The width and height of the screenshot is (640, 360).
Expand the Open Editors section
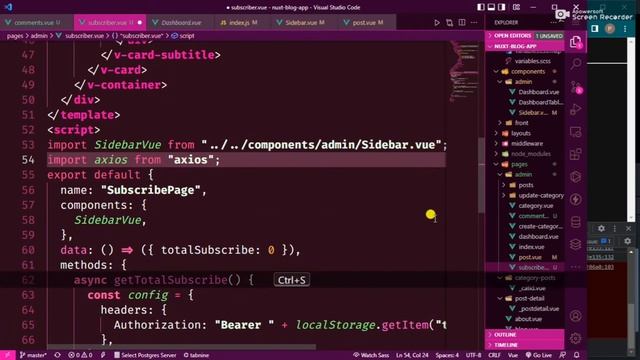coord(524,36)
